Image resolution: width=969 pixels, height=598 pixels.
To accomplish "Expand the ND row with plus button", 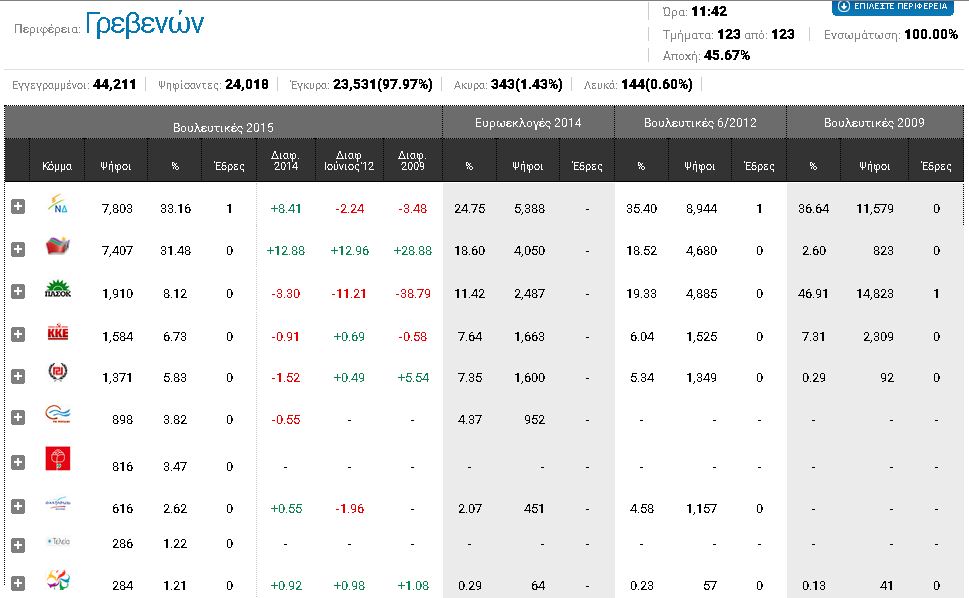I will pos(17,207).
